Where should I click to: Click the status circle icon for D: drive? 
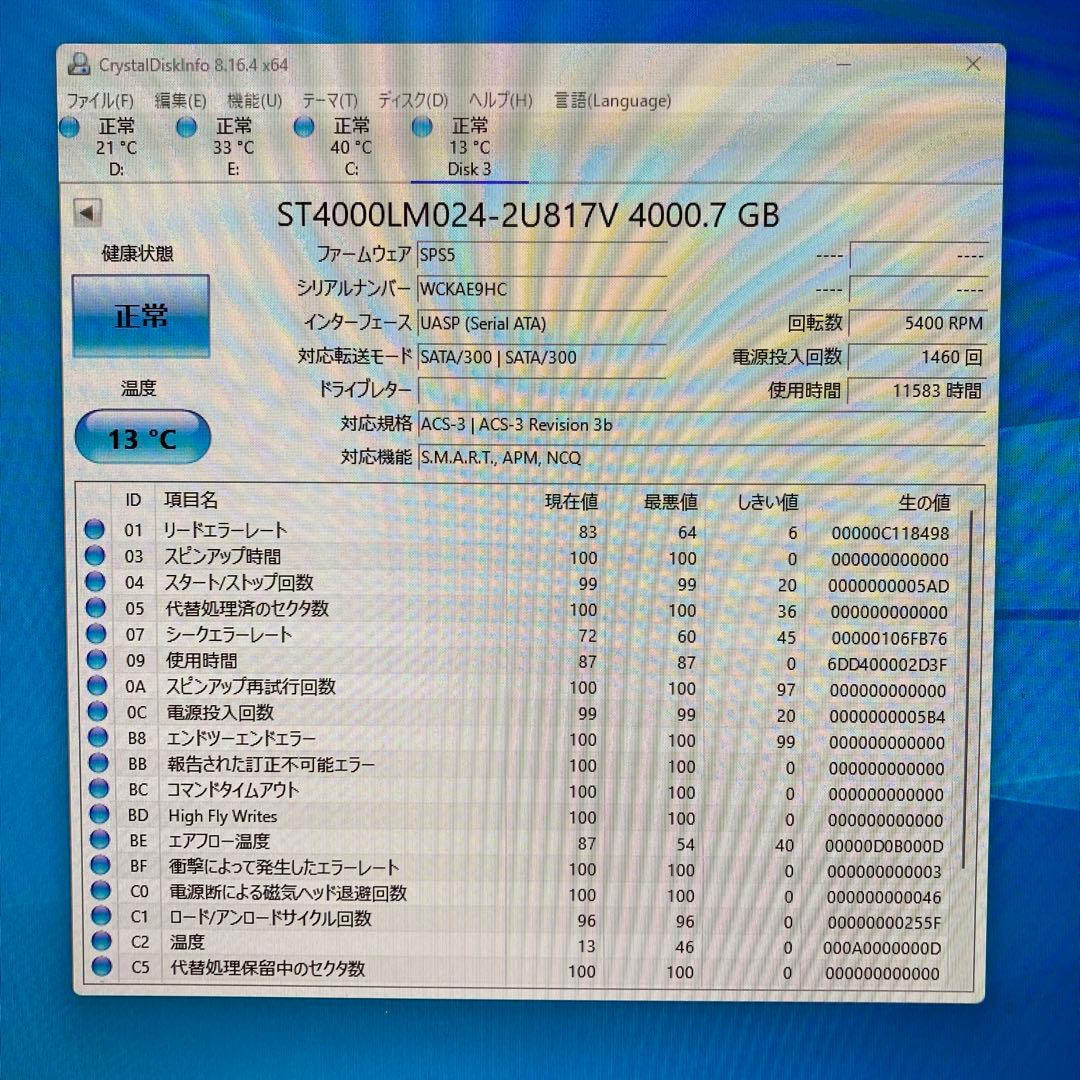click(x=70, y=127)
